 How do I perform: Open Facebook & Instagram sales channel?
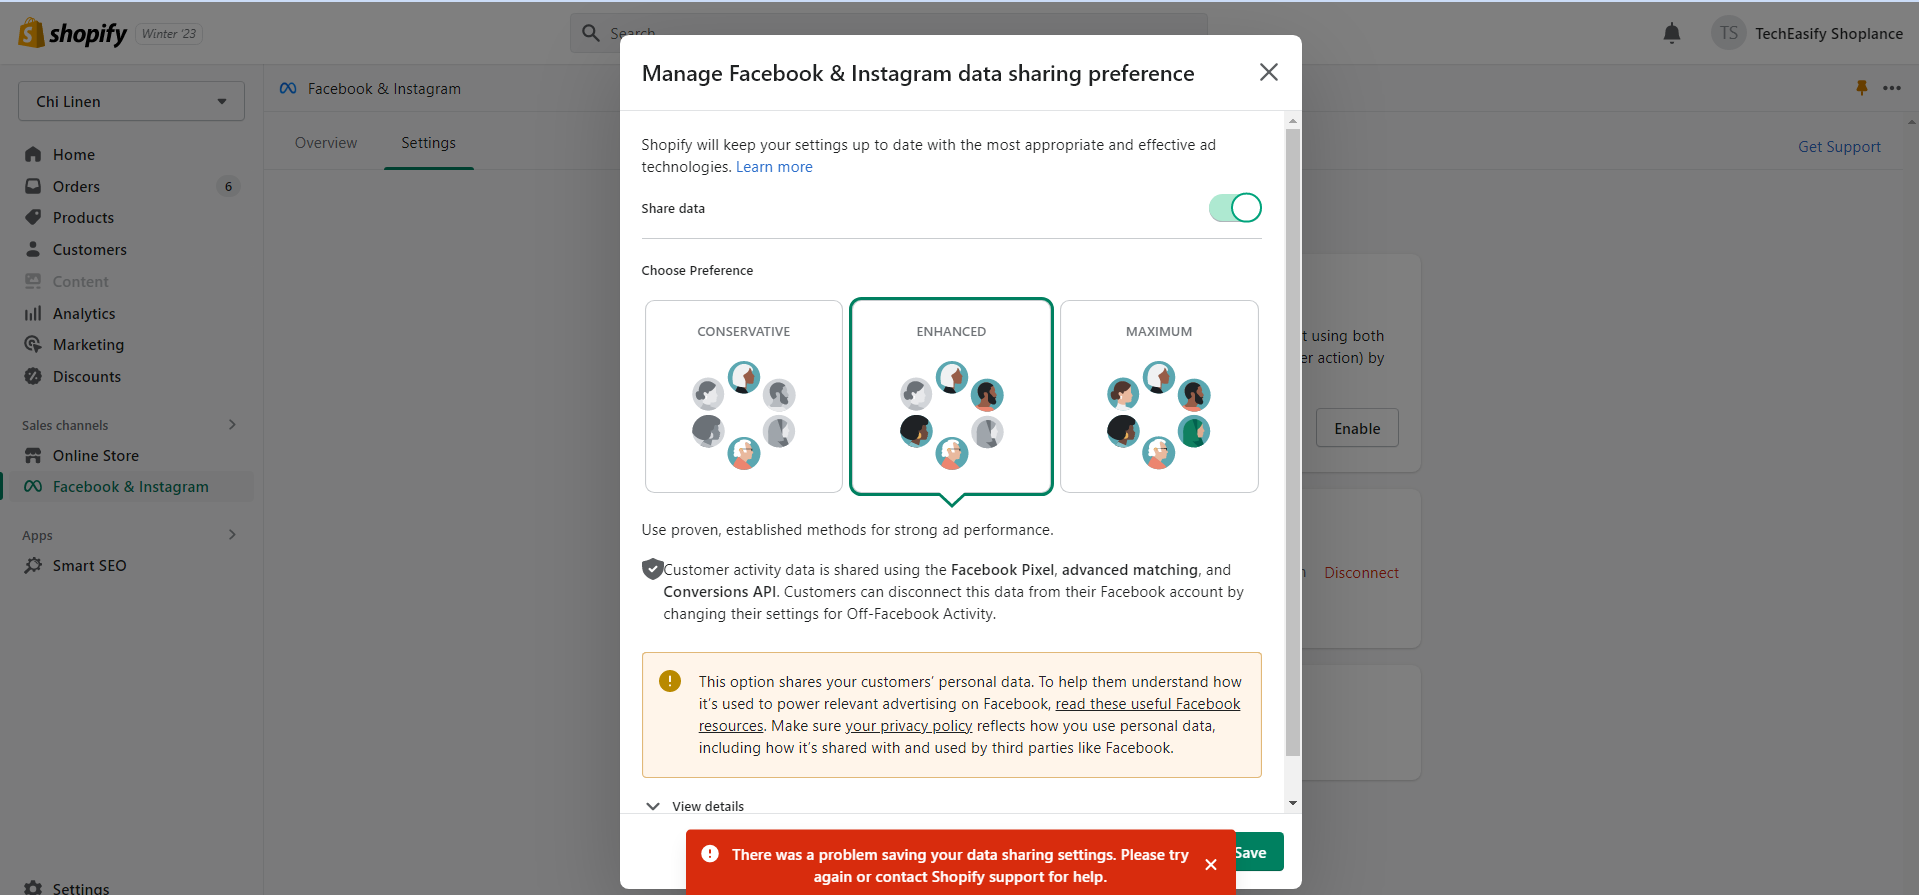pos(130,487)
